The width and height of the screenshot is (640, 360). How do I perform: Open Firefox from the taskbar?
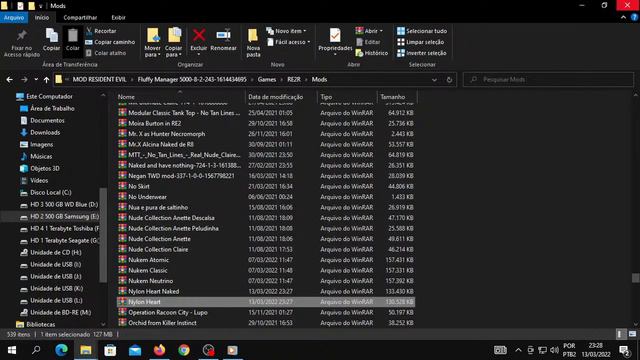point(159,350)
